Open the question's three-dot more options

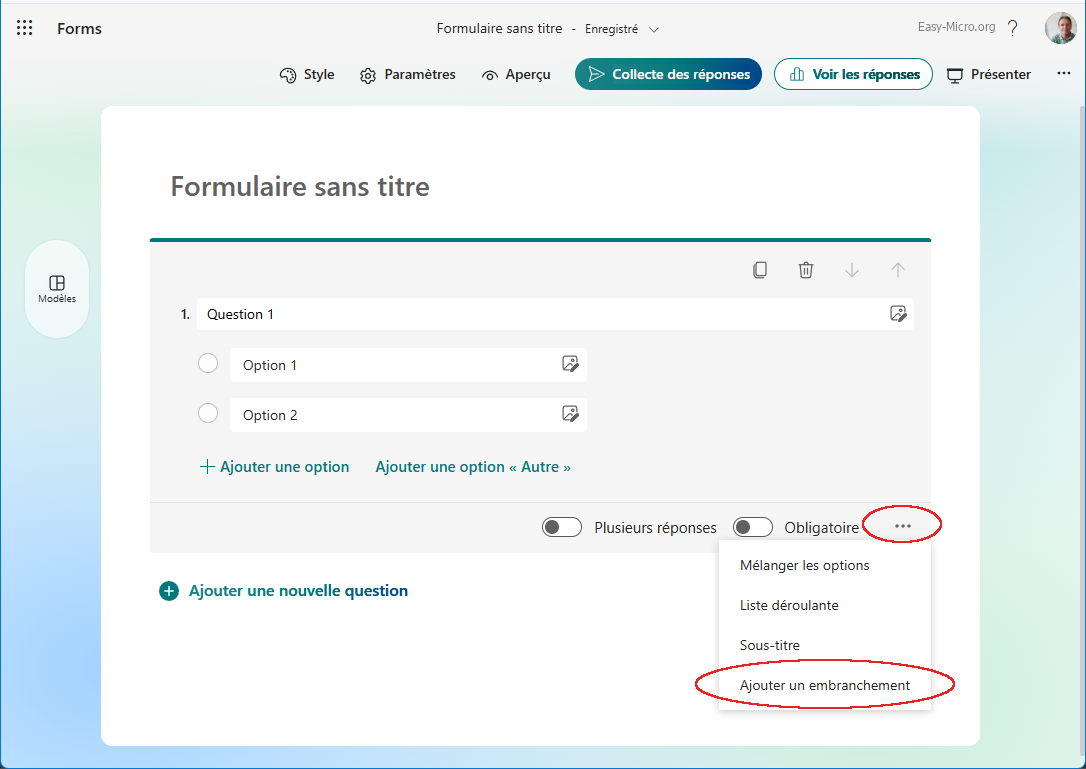(x=903, y=526)
